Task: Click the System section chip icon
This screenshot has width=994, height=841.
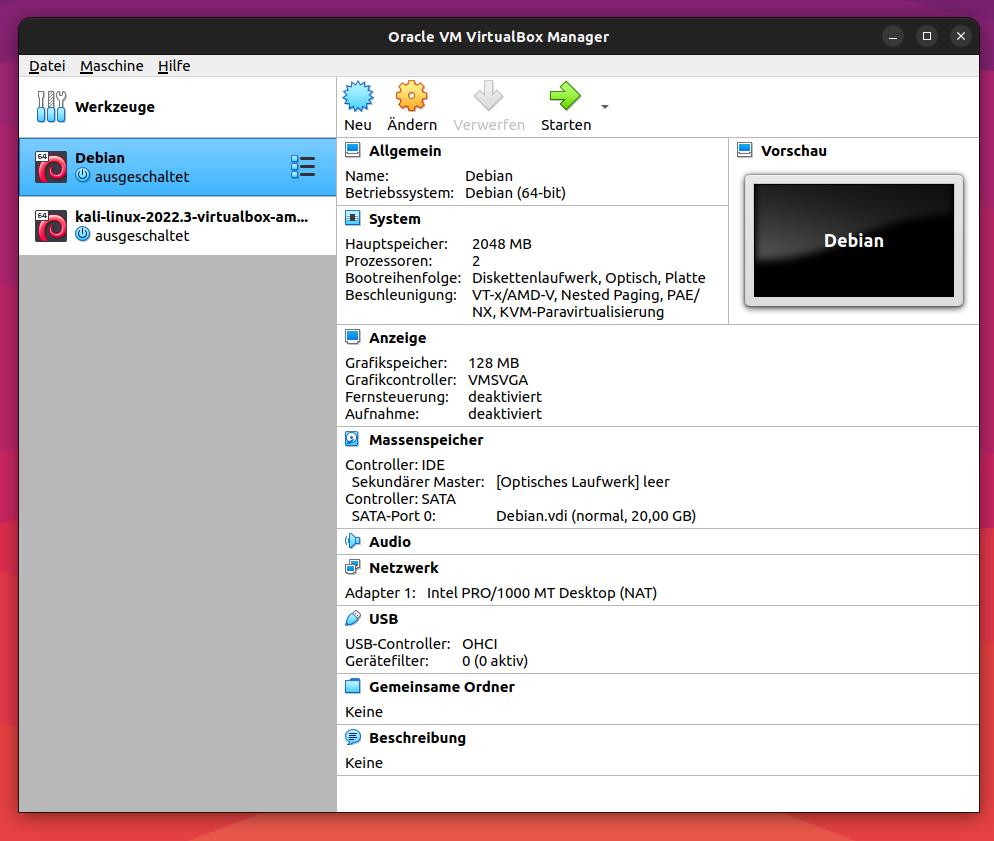Action: tap(352, 218)
